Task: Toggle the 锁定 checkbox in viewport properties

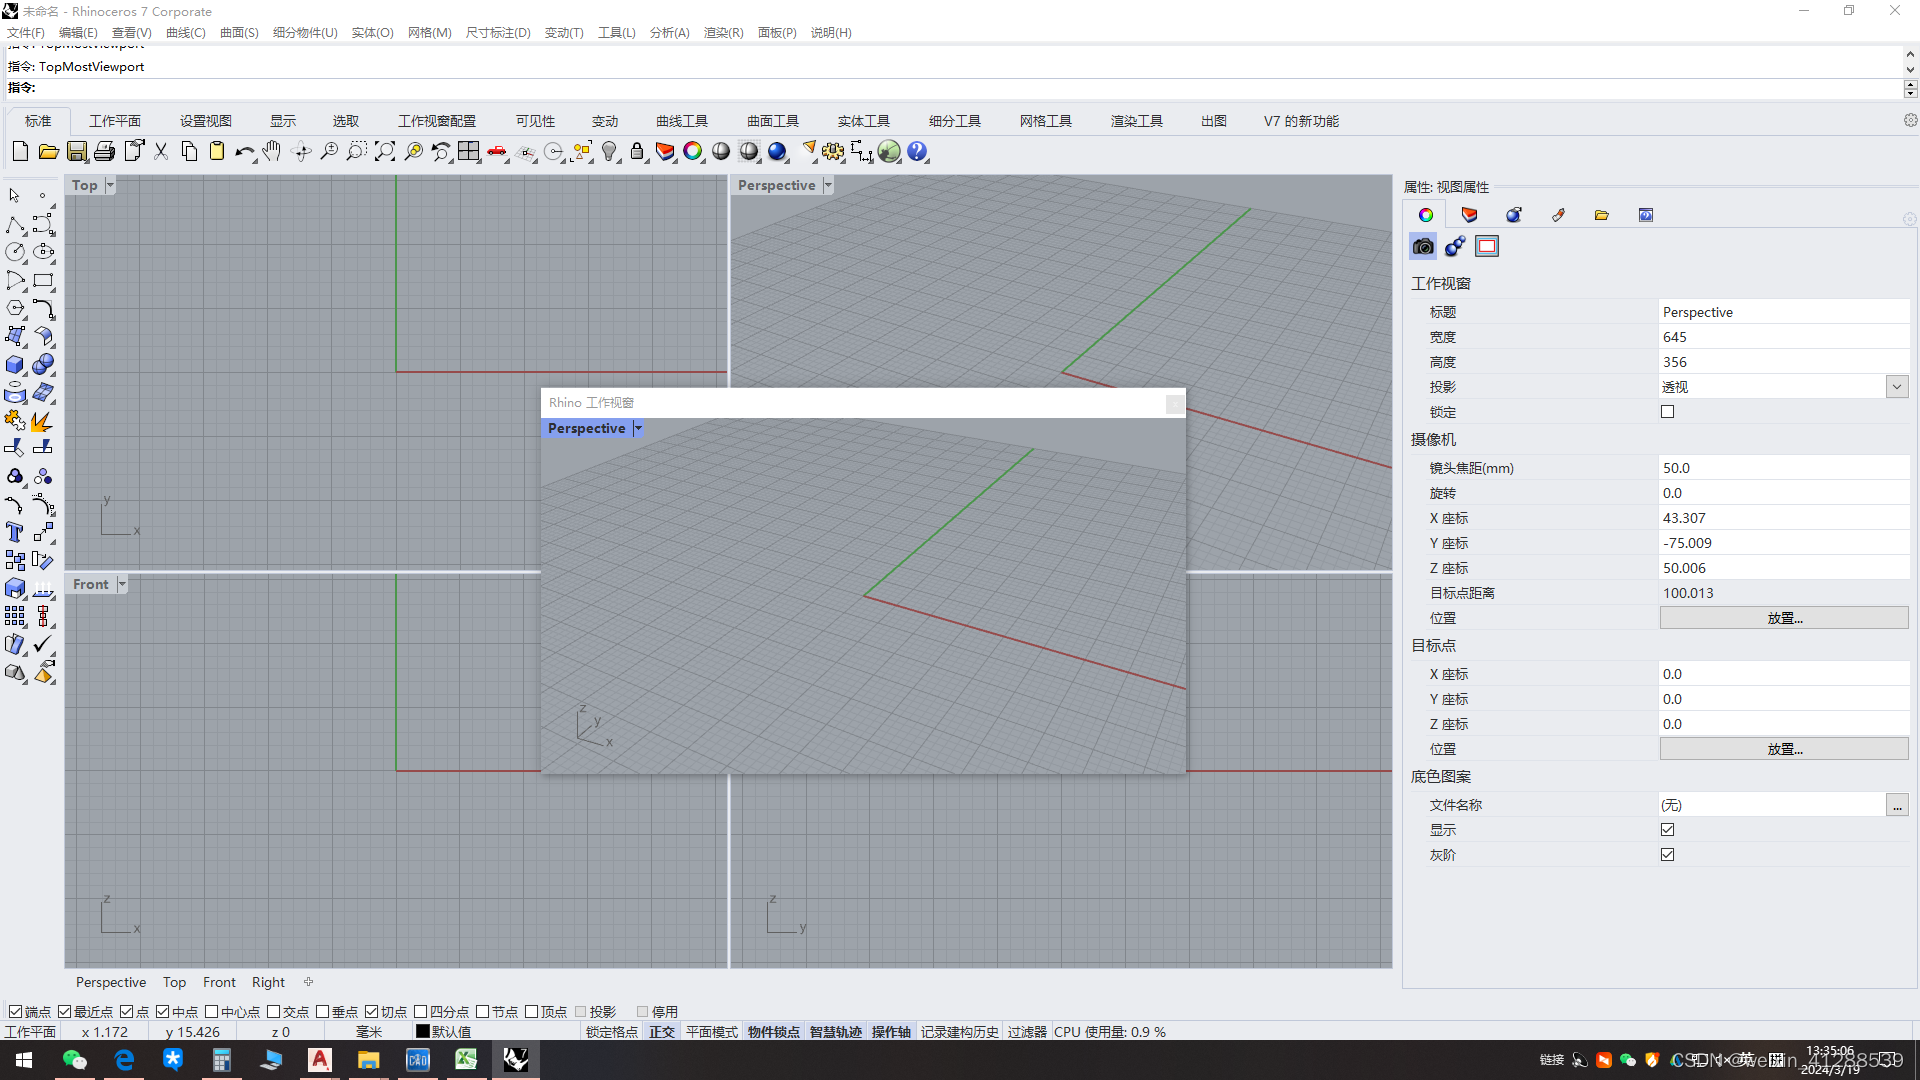Action: click(x=1667, y=412)
